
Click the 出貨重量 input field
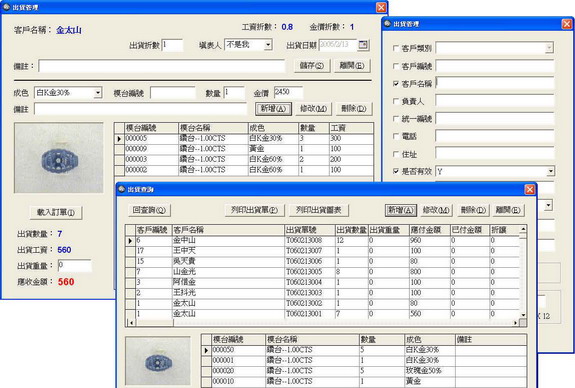click(74, 266)
